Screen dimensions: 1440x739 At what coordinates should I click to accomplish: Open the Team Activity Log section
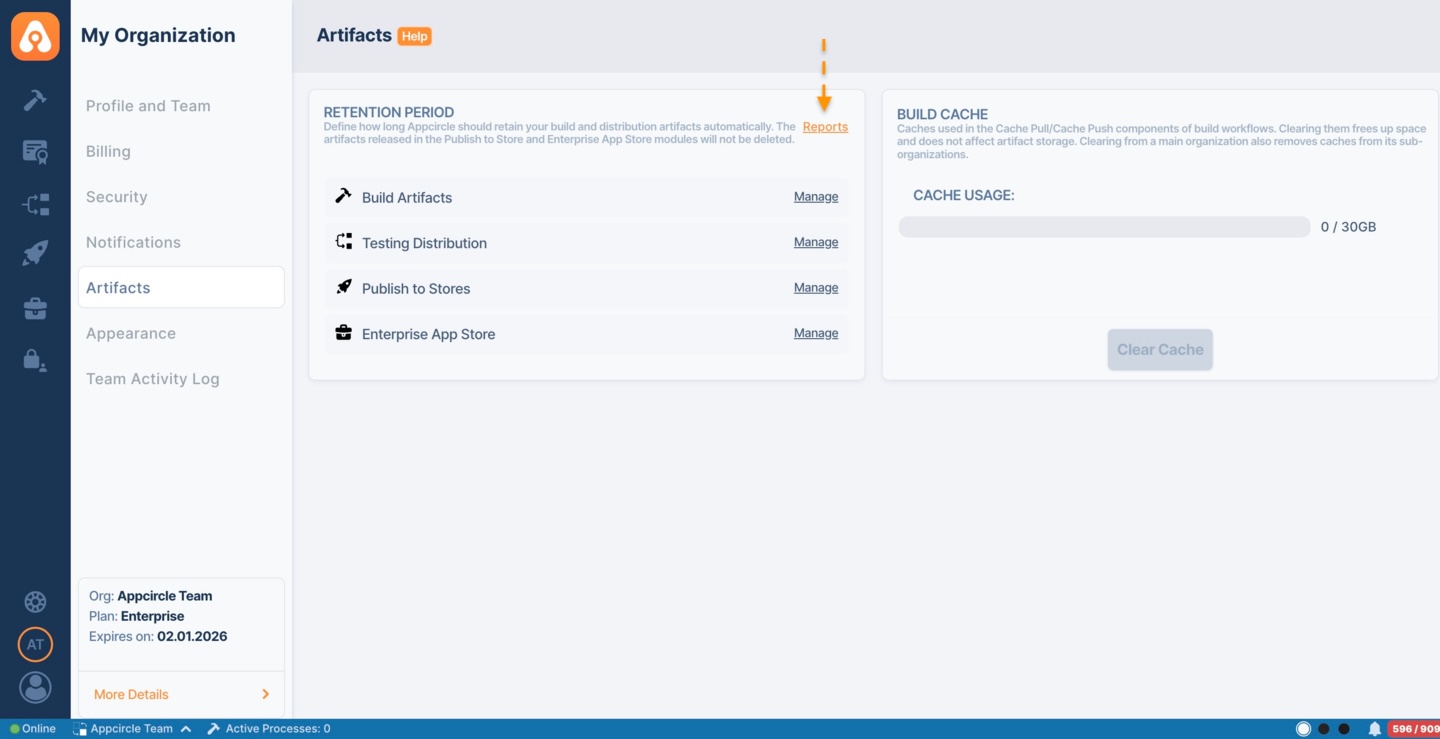pyautogui.click(x=152, y=378)
